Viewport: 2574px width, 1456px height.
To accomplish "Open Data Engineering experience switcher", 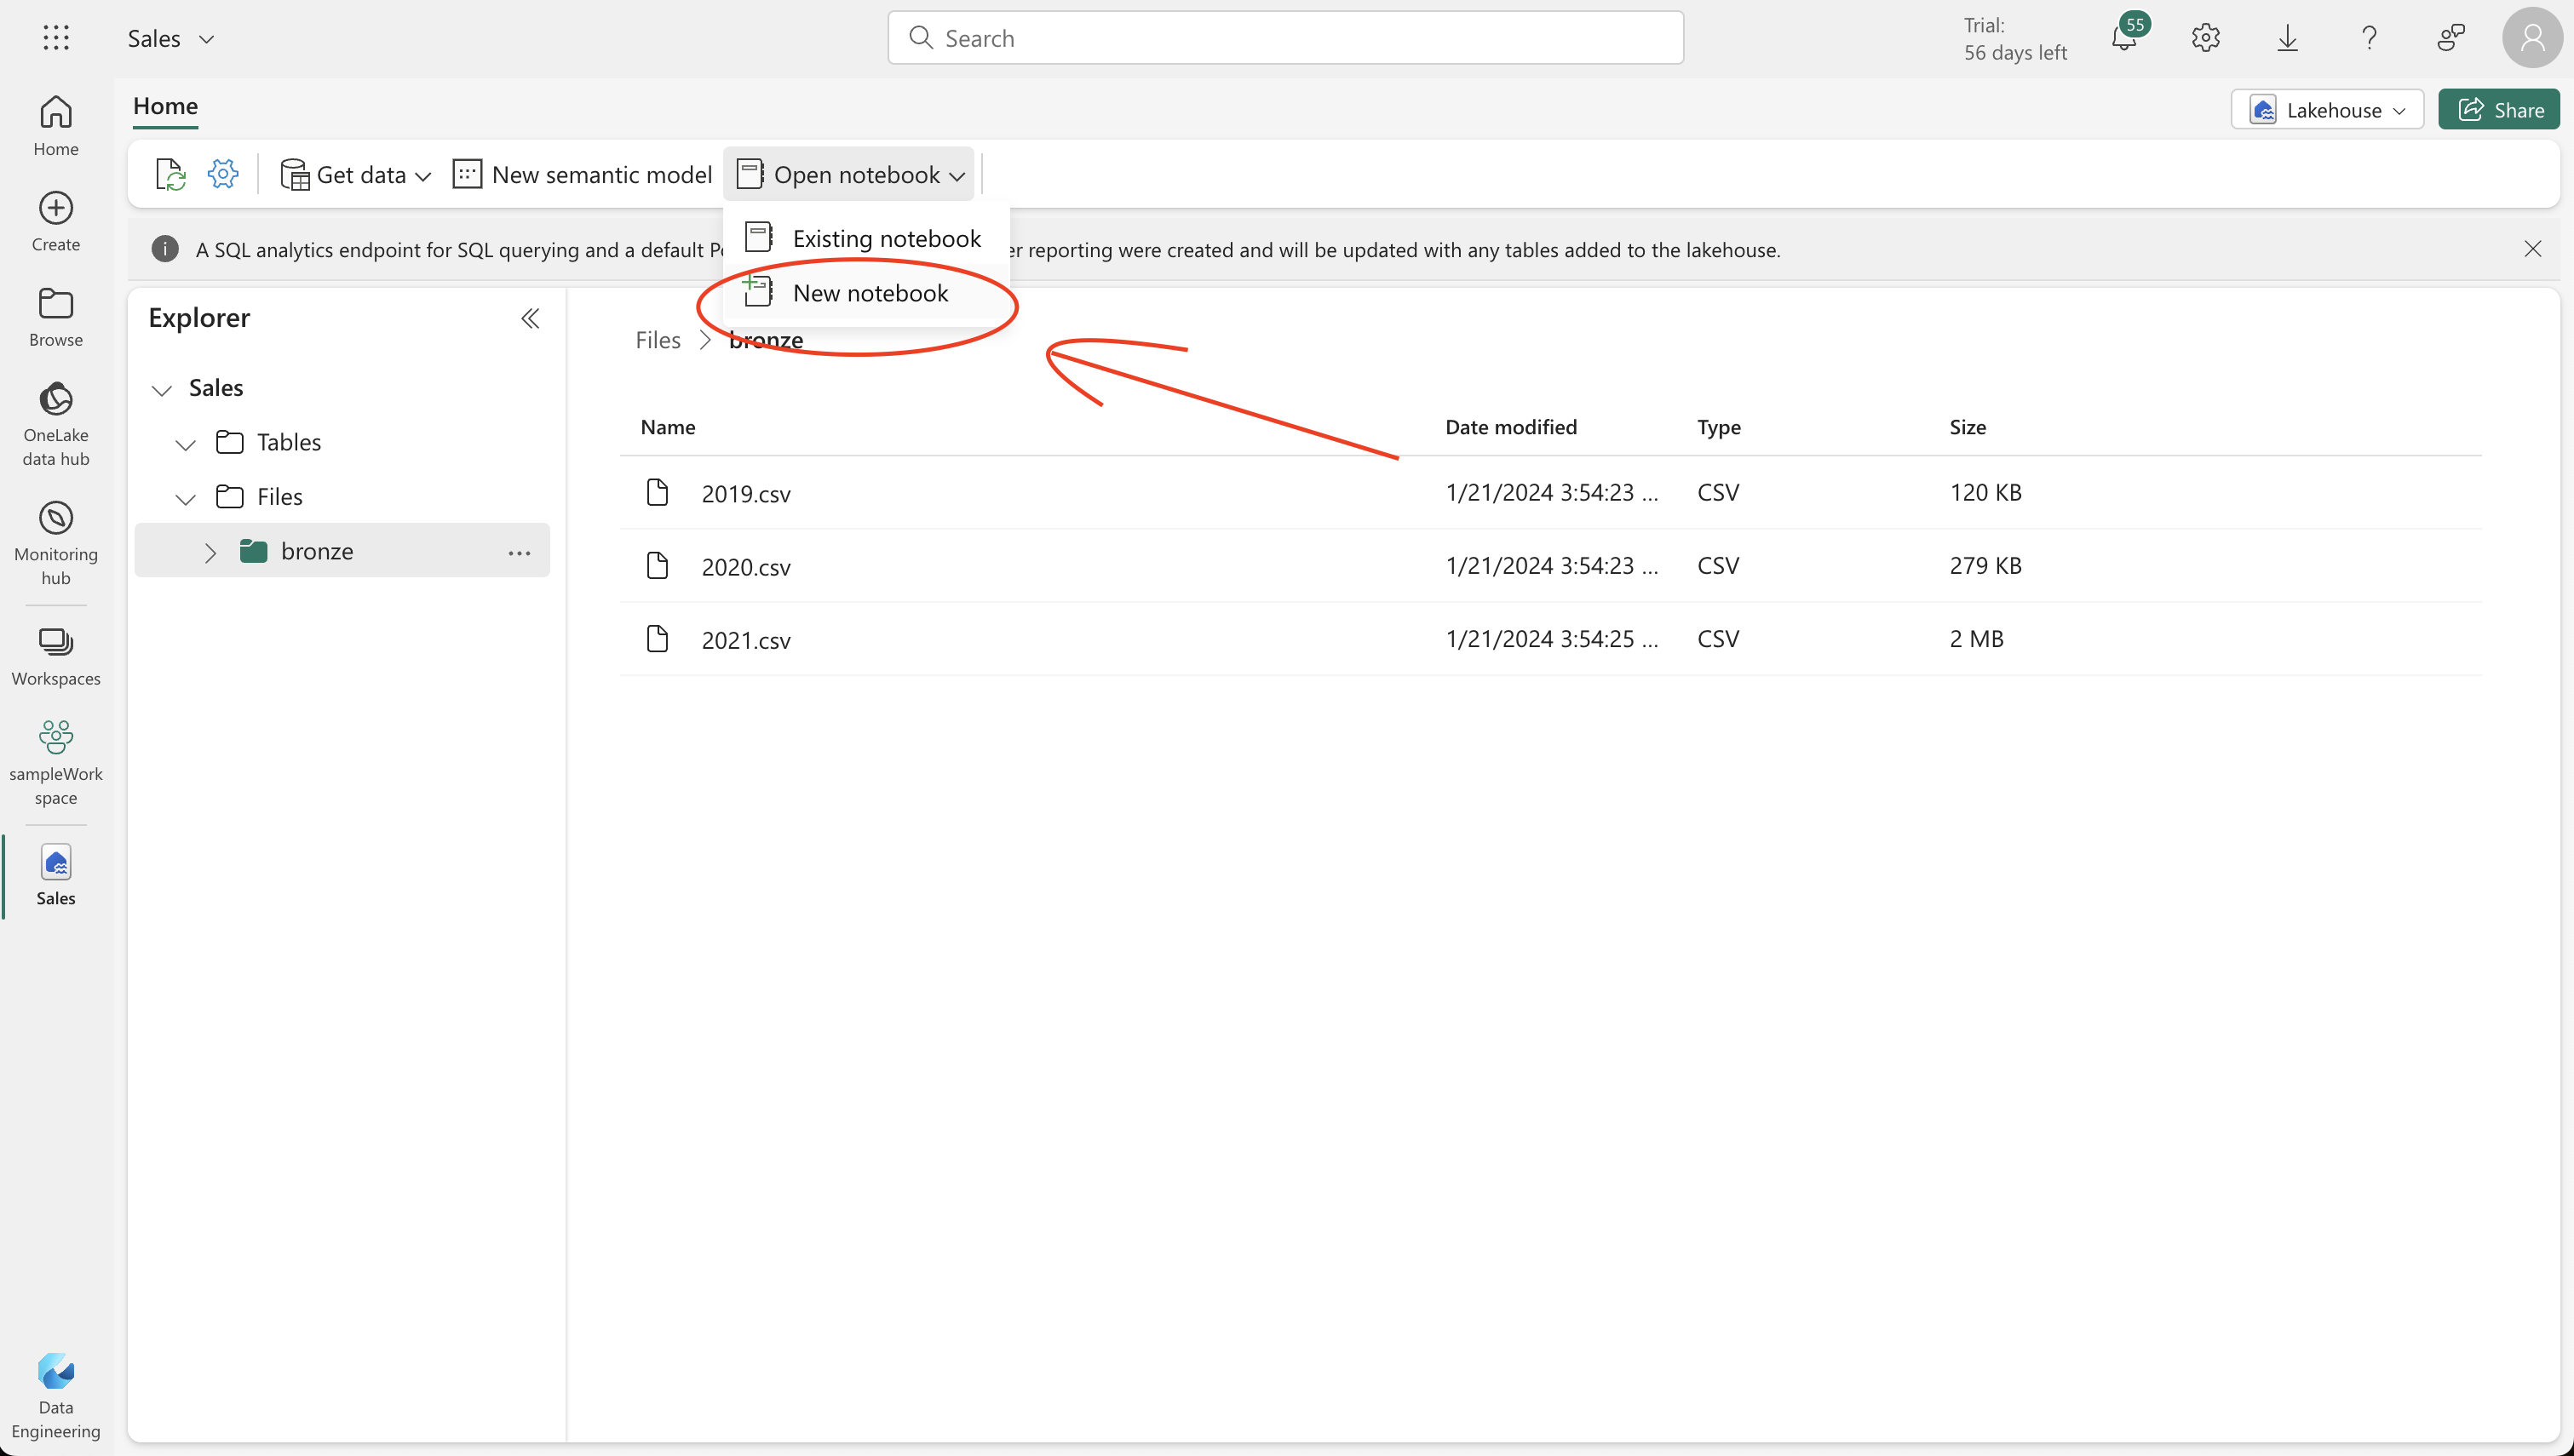I will (56, 1395).
